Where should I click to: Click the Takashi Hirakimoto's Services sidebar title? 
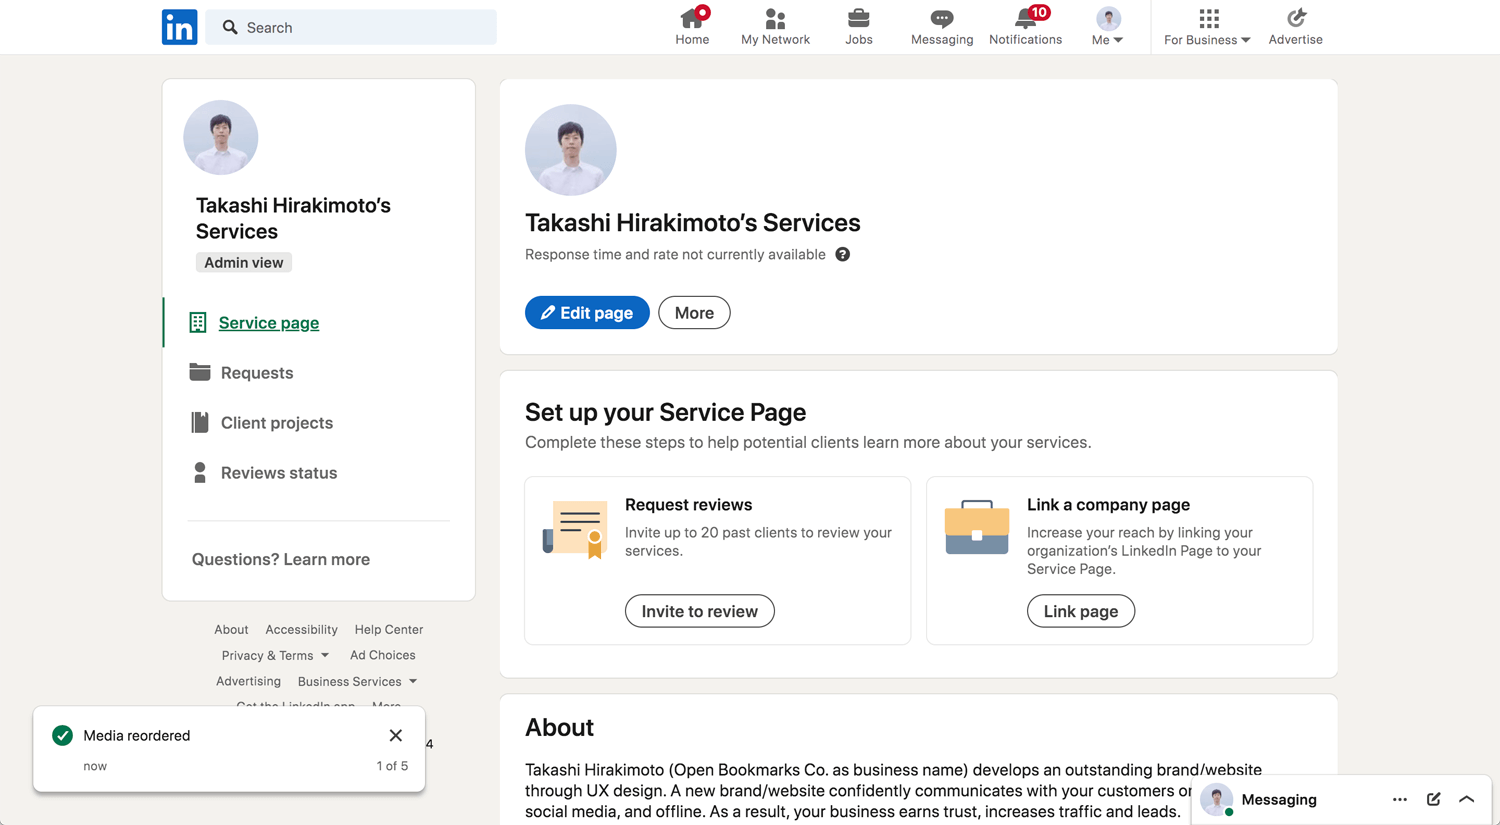(293, 218)
